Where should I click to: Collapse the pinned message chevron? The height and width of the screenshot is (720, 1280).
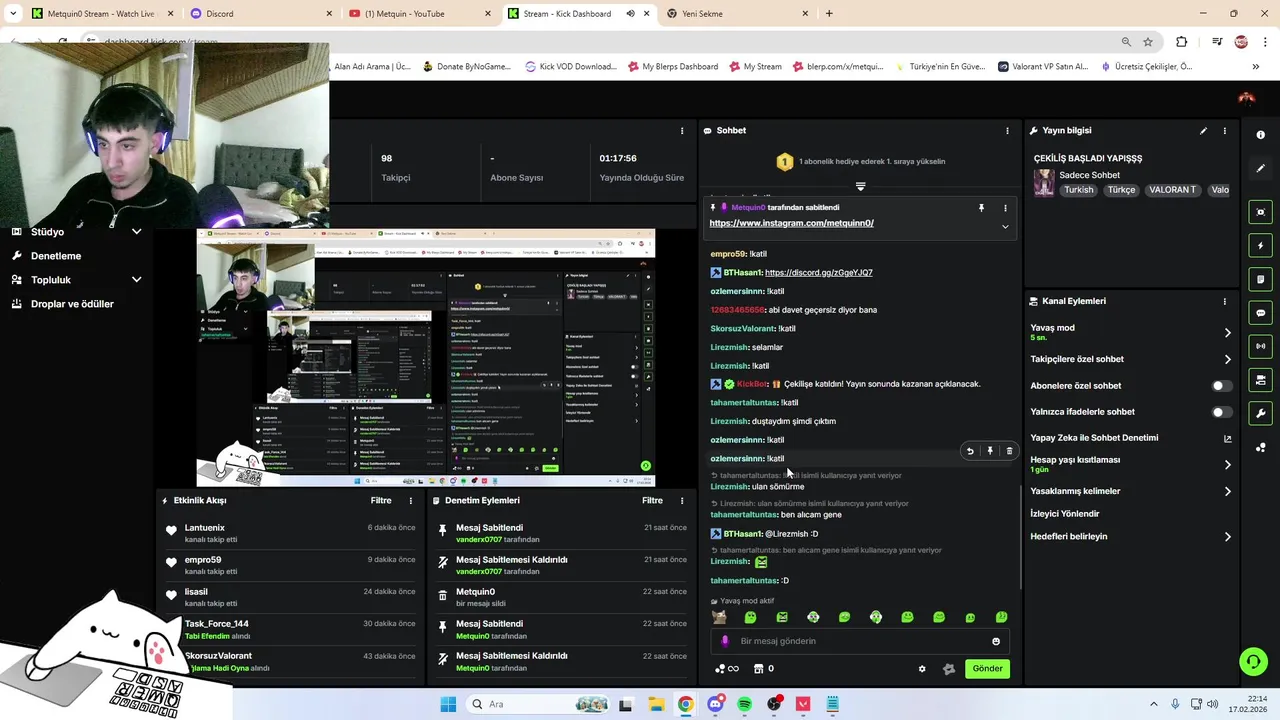coord(1005,227)
